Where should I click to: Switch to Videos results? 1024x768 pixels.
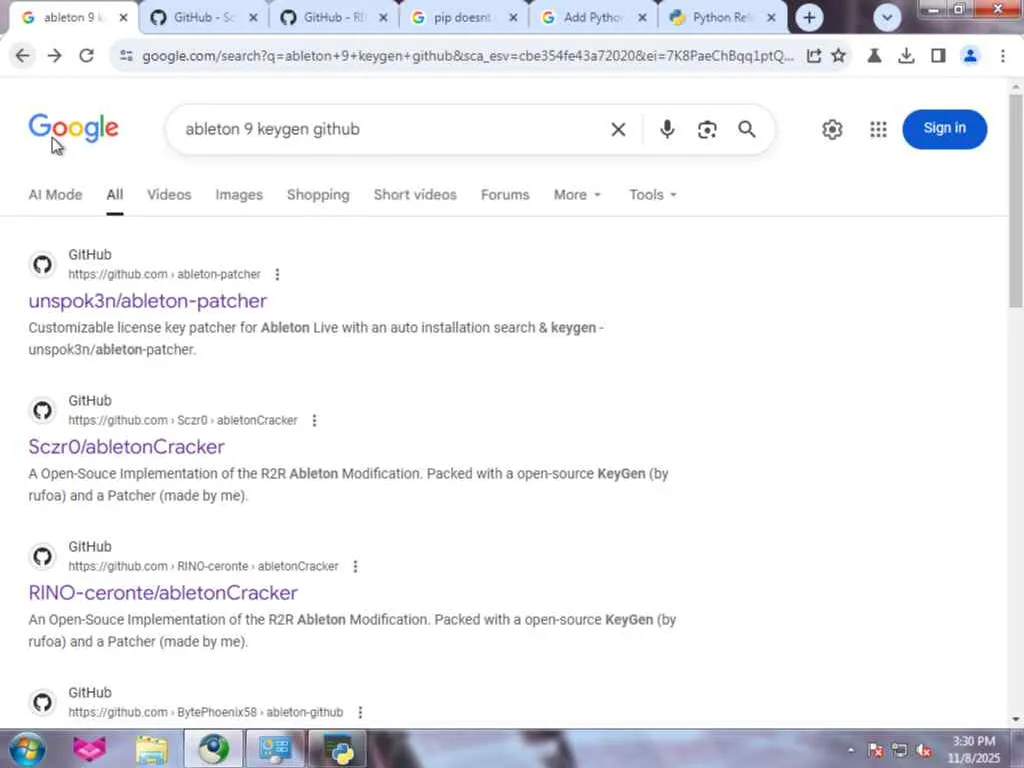coord(169,195)
